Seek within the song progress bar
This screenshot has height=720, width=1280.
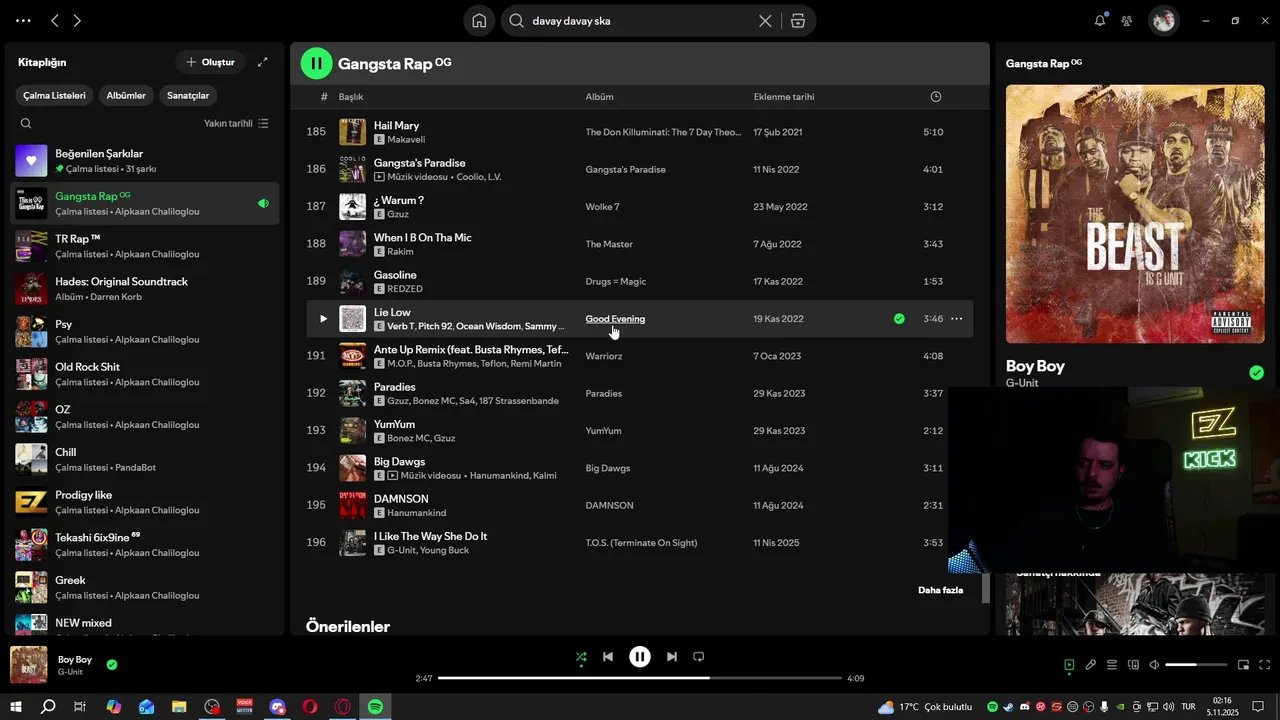(x=640, y=678)
